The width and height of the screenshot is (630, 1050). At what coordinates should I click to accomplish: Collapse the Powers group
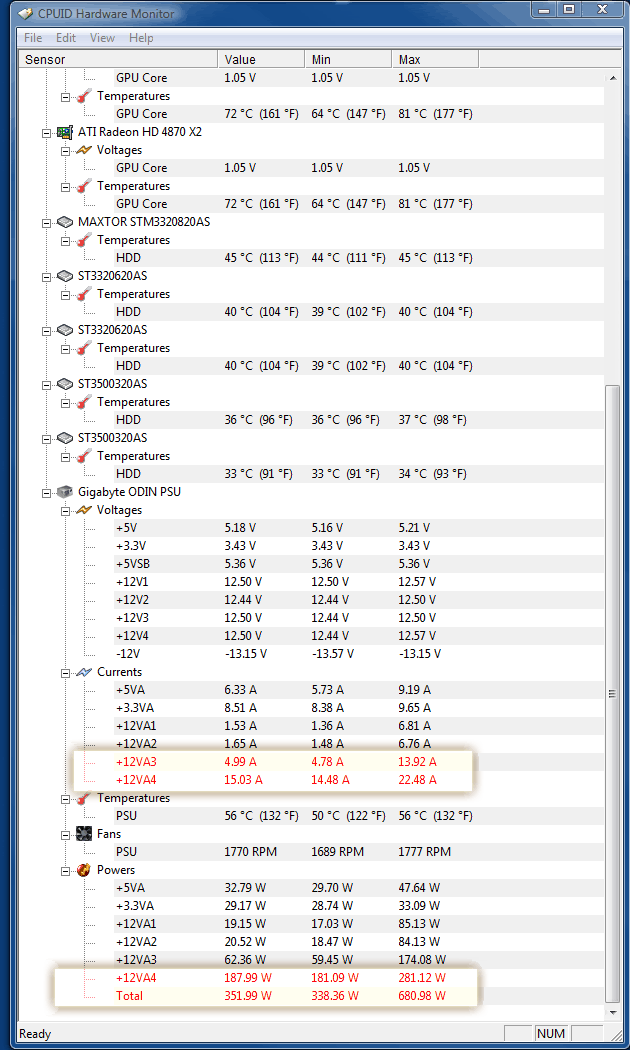point(66,871)
